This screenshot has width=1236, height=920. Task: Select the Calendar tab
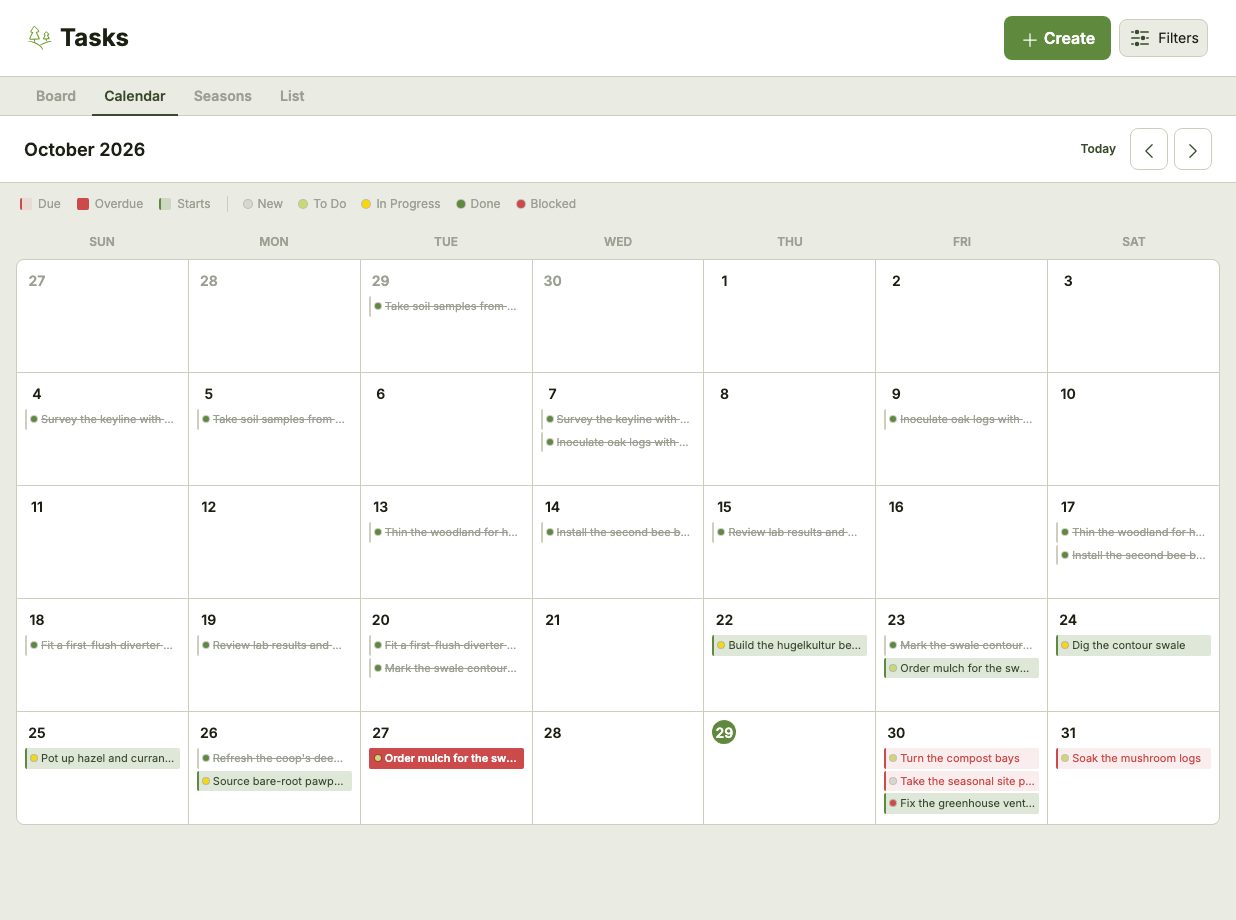coord(135,96)
